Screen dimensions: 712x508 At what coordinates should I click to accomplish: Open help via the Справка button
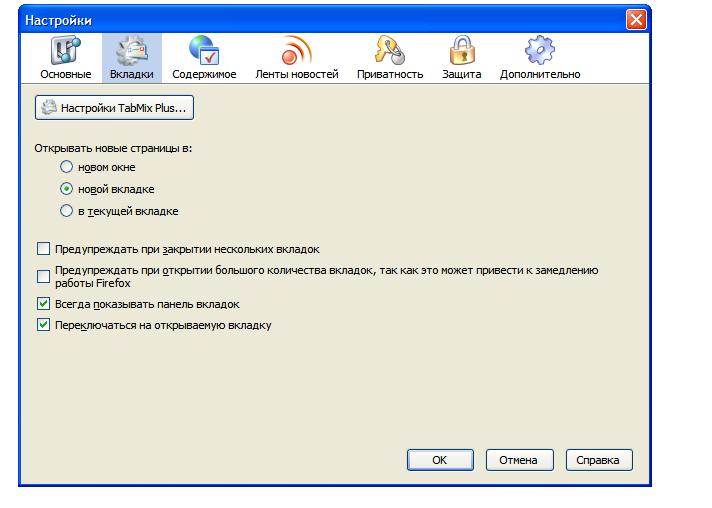tap(599, 460)
